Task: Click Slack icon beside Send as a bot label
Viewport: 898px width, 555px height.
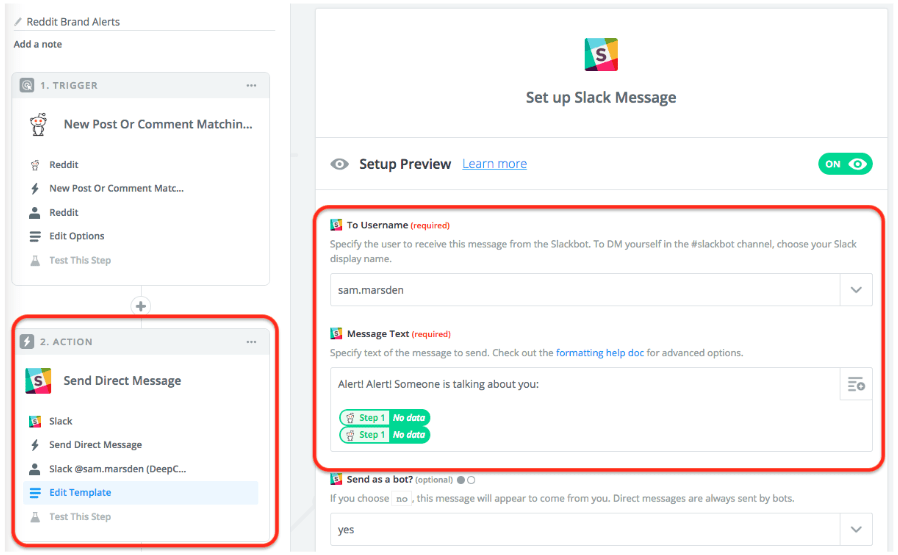Action: 336,479
